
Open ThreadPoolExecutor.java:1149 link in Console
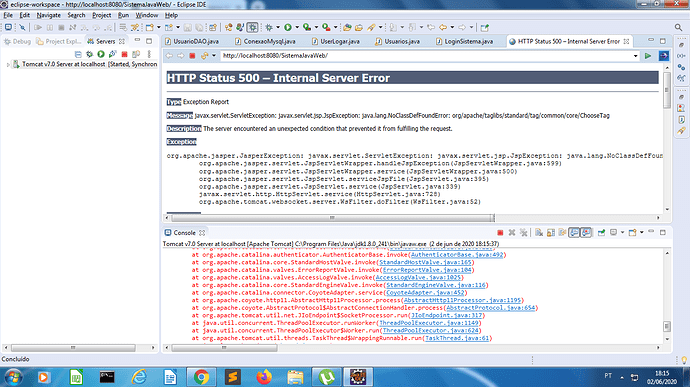click(429, 323)
